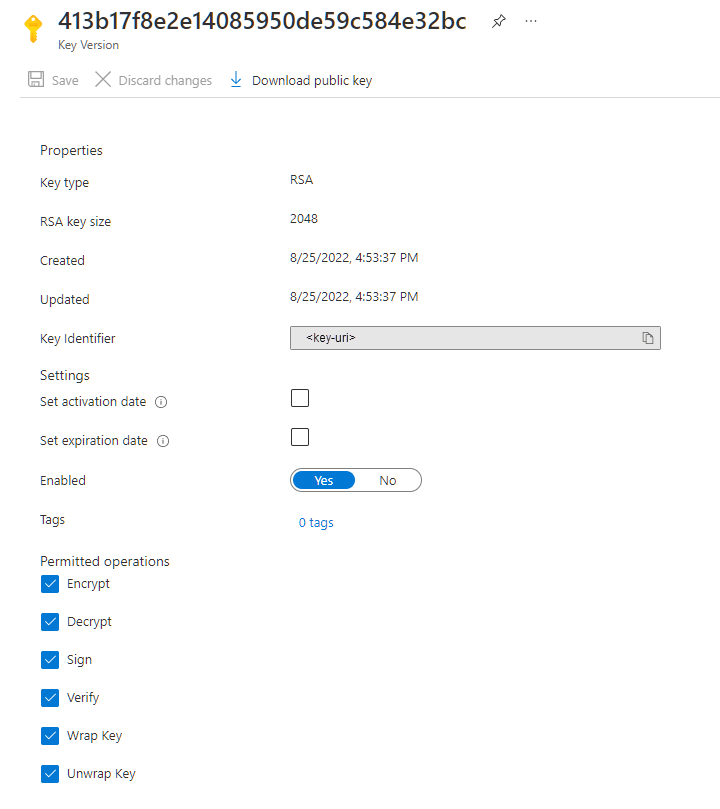Disable the key by selecting No

388,480
